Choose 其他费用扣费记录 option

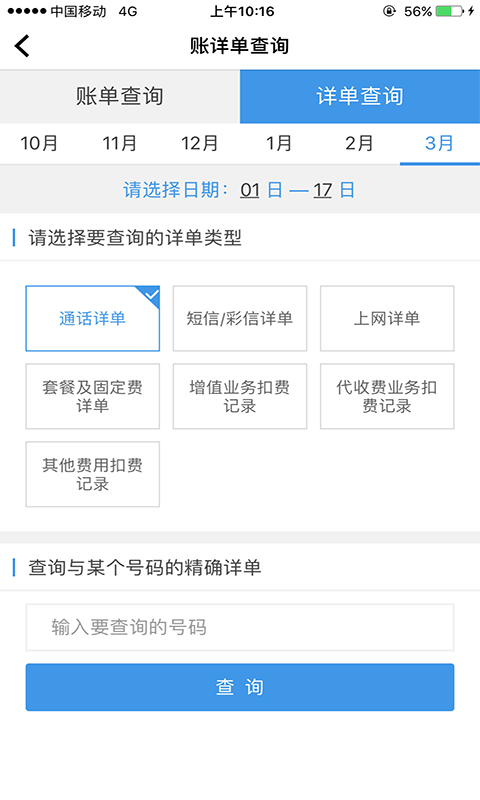93,474
